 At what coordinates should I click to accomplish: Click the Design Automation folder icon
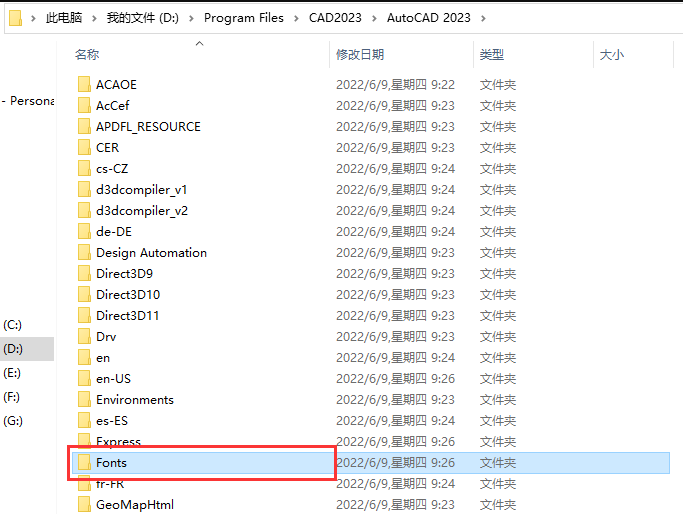pos(84,253)
